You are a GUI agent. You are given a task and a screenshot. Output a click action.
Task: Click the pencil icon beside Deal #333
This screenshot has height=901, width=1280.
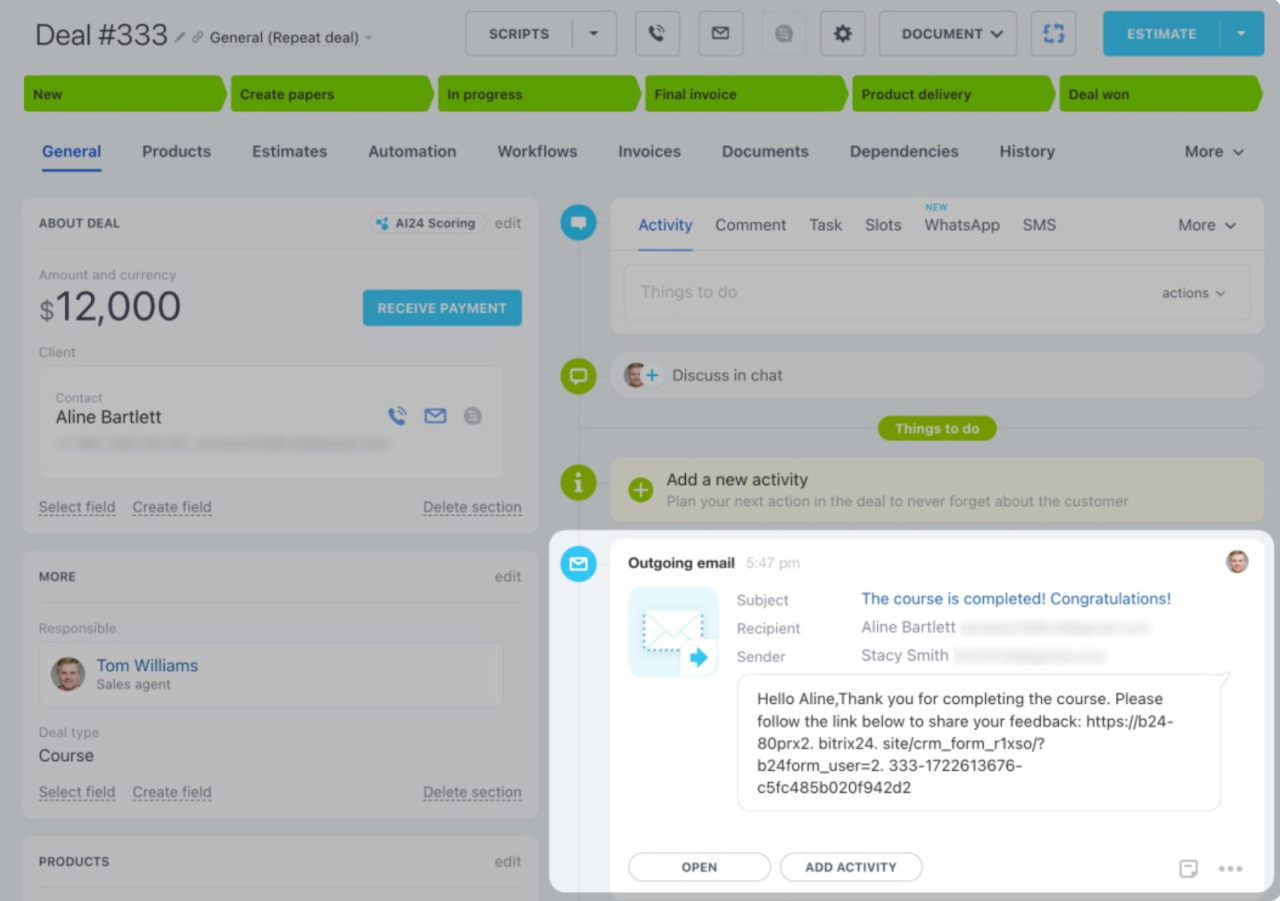click(180, 37)
